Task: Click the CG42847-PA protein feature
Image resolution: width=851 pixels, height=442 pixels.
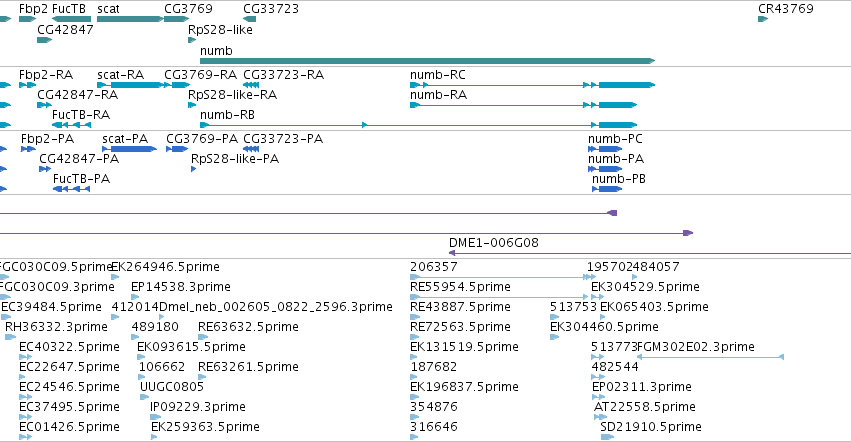Action: pos(45,169)
